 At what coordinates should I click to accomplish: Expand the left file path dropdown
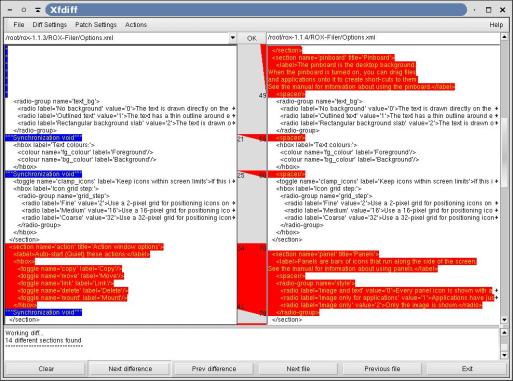(x=232, y=38)
